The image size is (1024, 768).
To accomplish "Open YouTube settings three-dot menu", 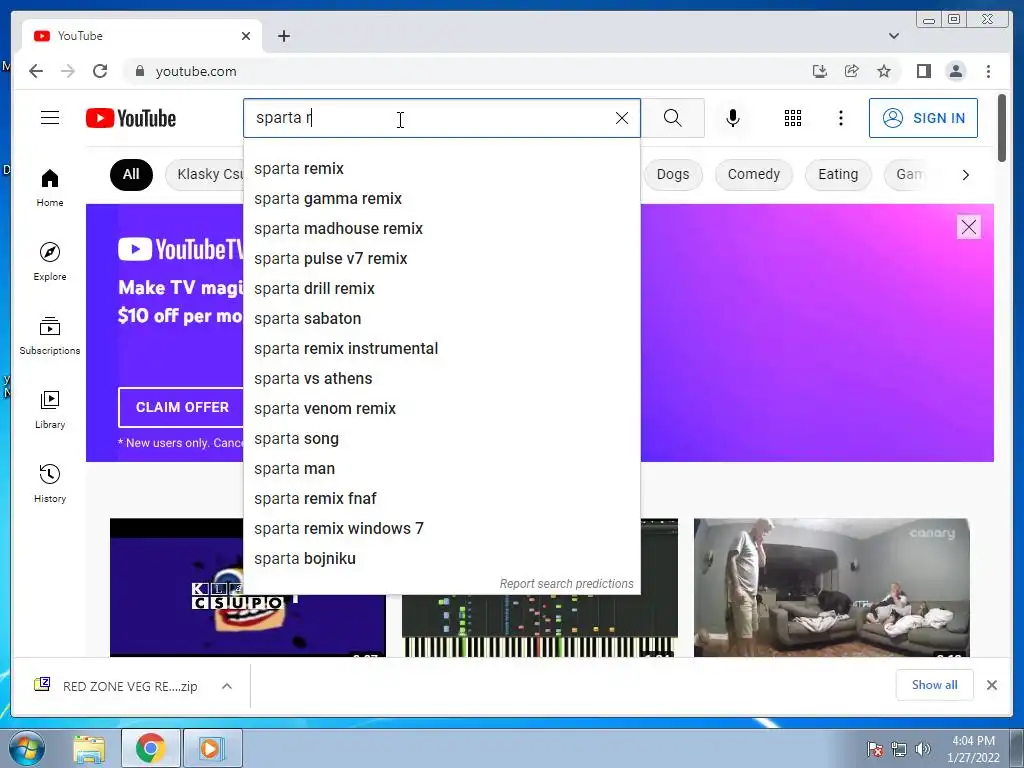I will point(840,118).
